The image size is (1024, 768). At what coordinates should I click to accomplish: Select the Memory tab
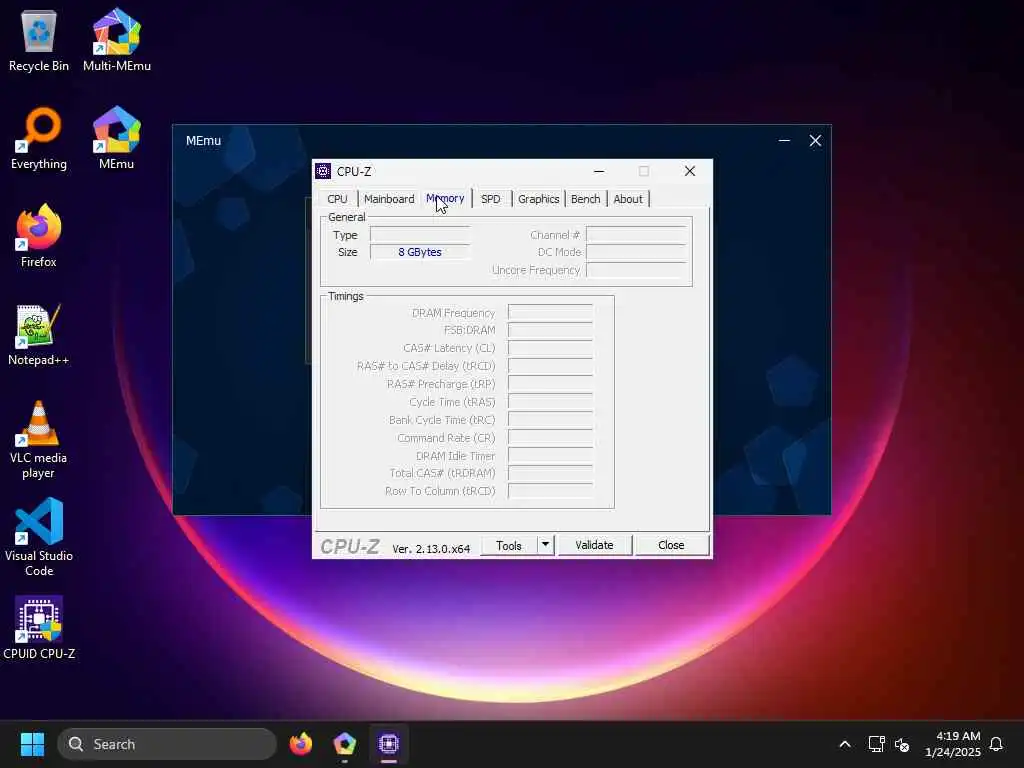point(445,198)
